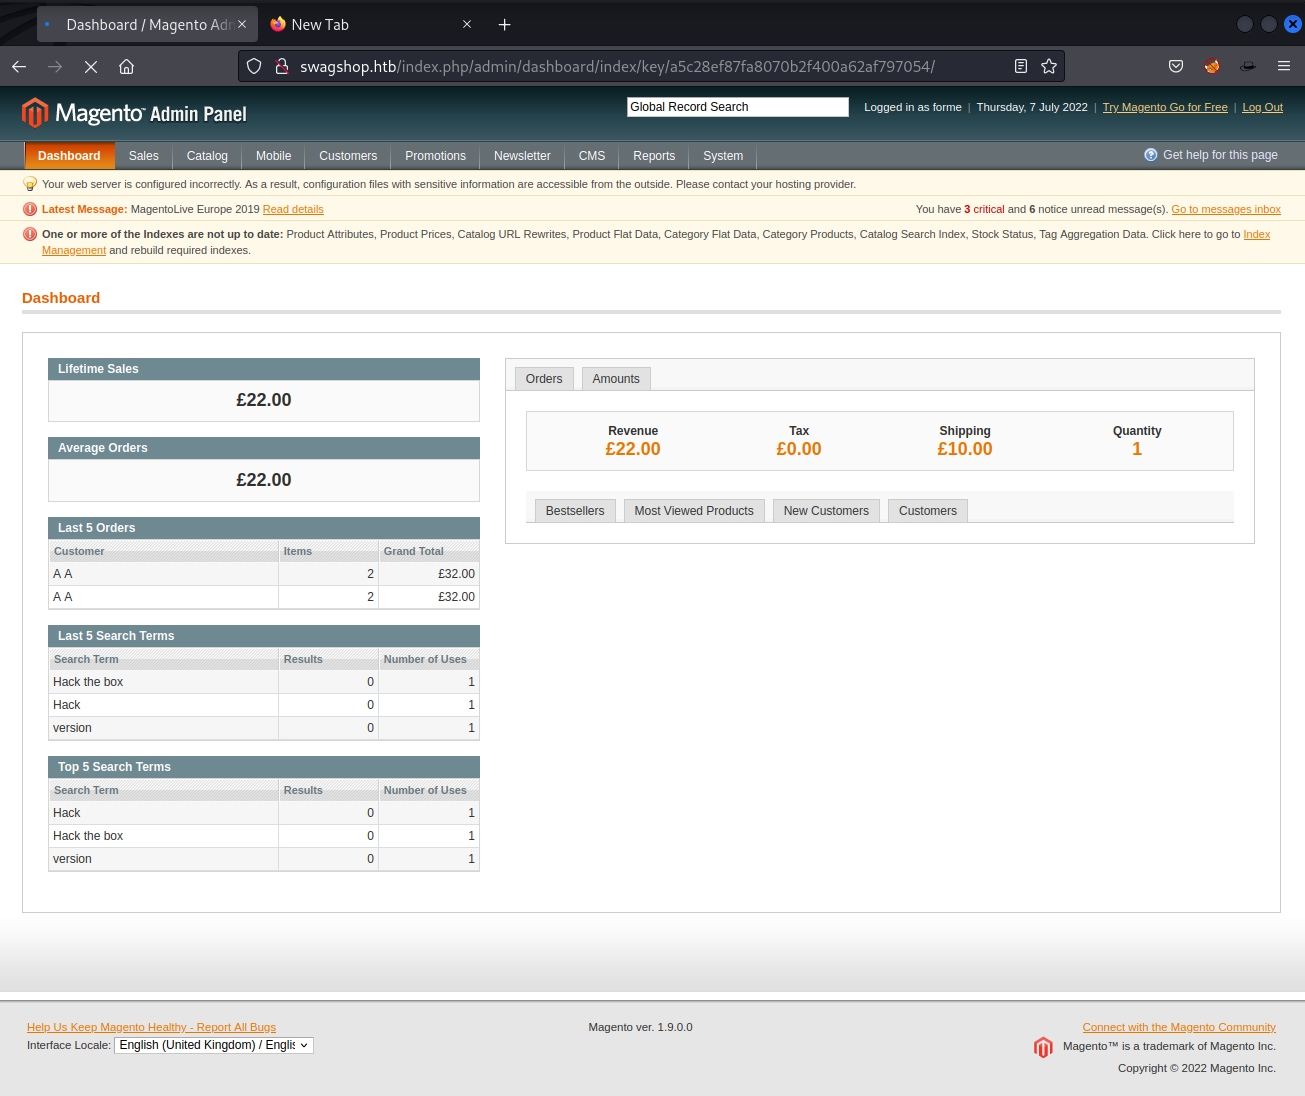Click the Log Out link
1305x1096 pixels.
pos(1261,108)
